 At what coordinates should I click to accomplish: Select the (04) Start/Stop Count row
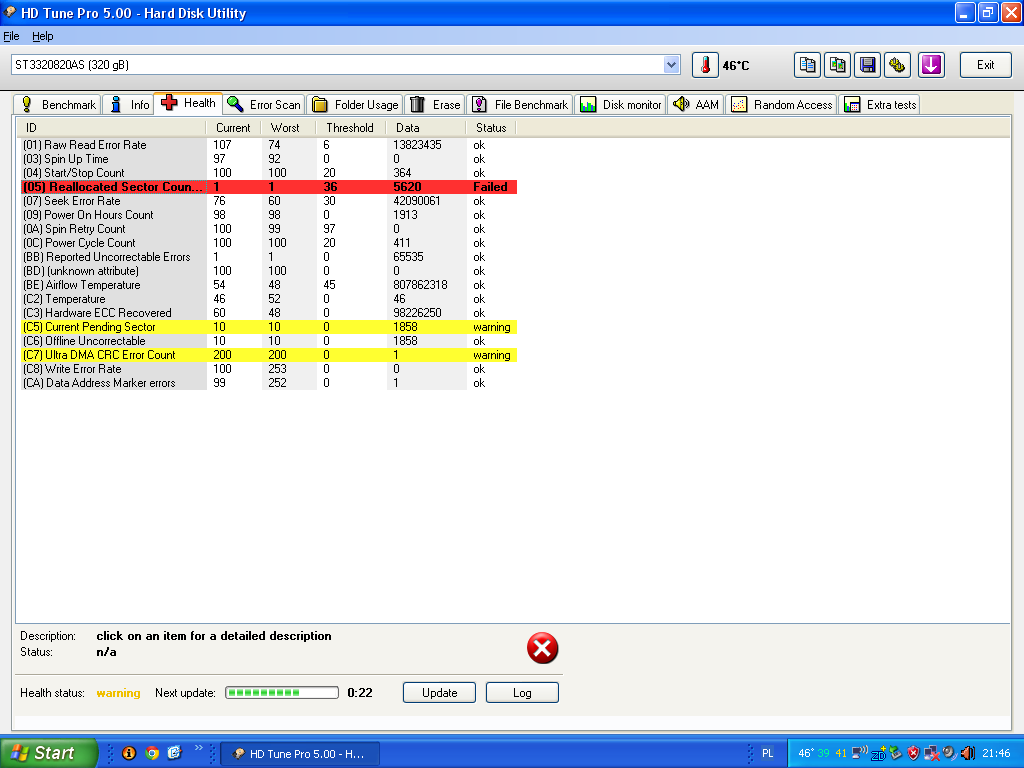click(269, 173)
